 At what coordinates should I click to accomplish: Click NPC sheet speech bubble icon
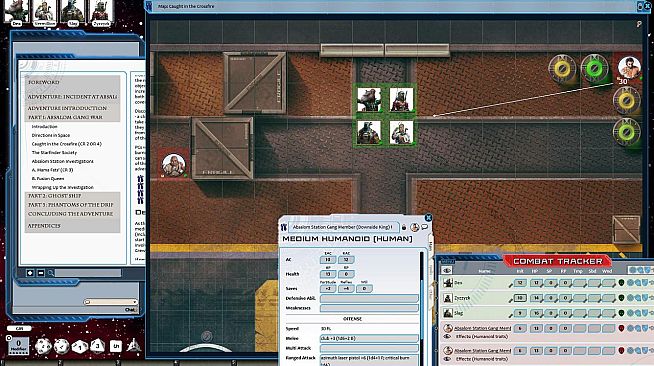[425, 227]
